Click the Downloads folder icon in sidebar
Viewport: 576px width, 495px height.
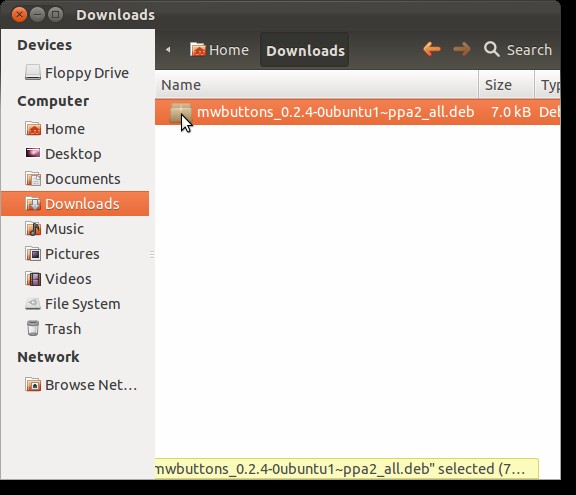point(33,204)
